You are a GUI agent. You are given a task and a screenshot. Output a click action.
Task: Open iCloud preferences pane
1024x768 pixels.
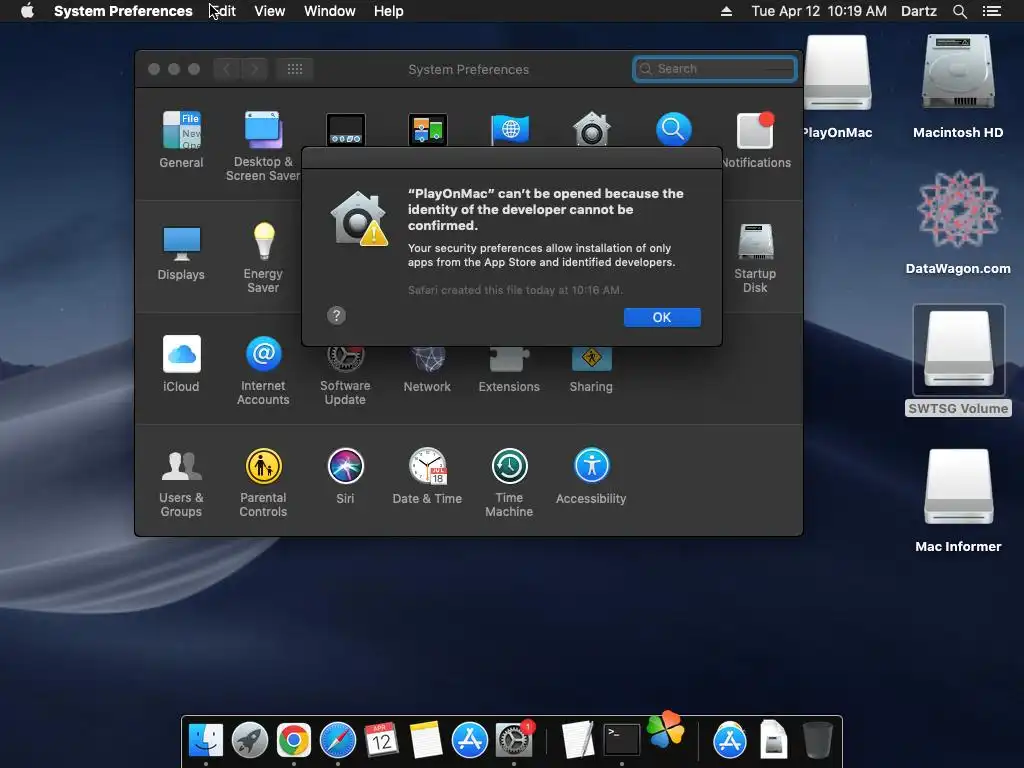click(x=181, y=364)
